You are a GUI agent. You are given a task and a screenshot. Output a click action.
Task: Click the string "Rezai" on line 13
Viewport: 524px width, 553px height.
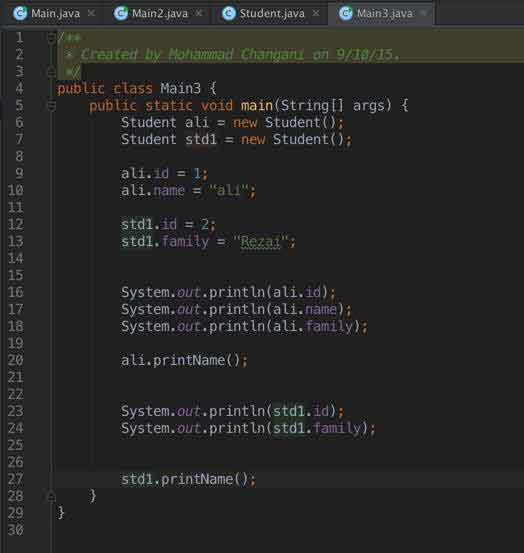260,242
